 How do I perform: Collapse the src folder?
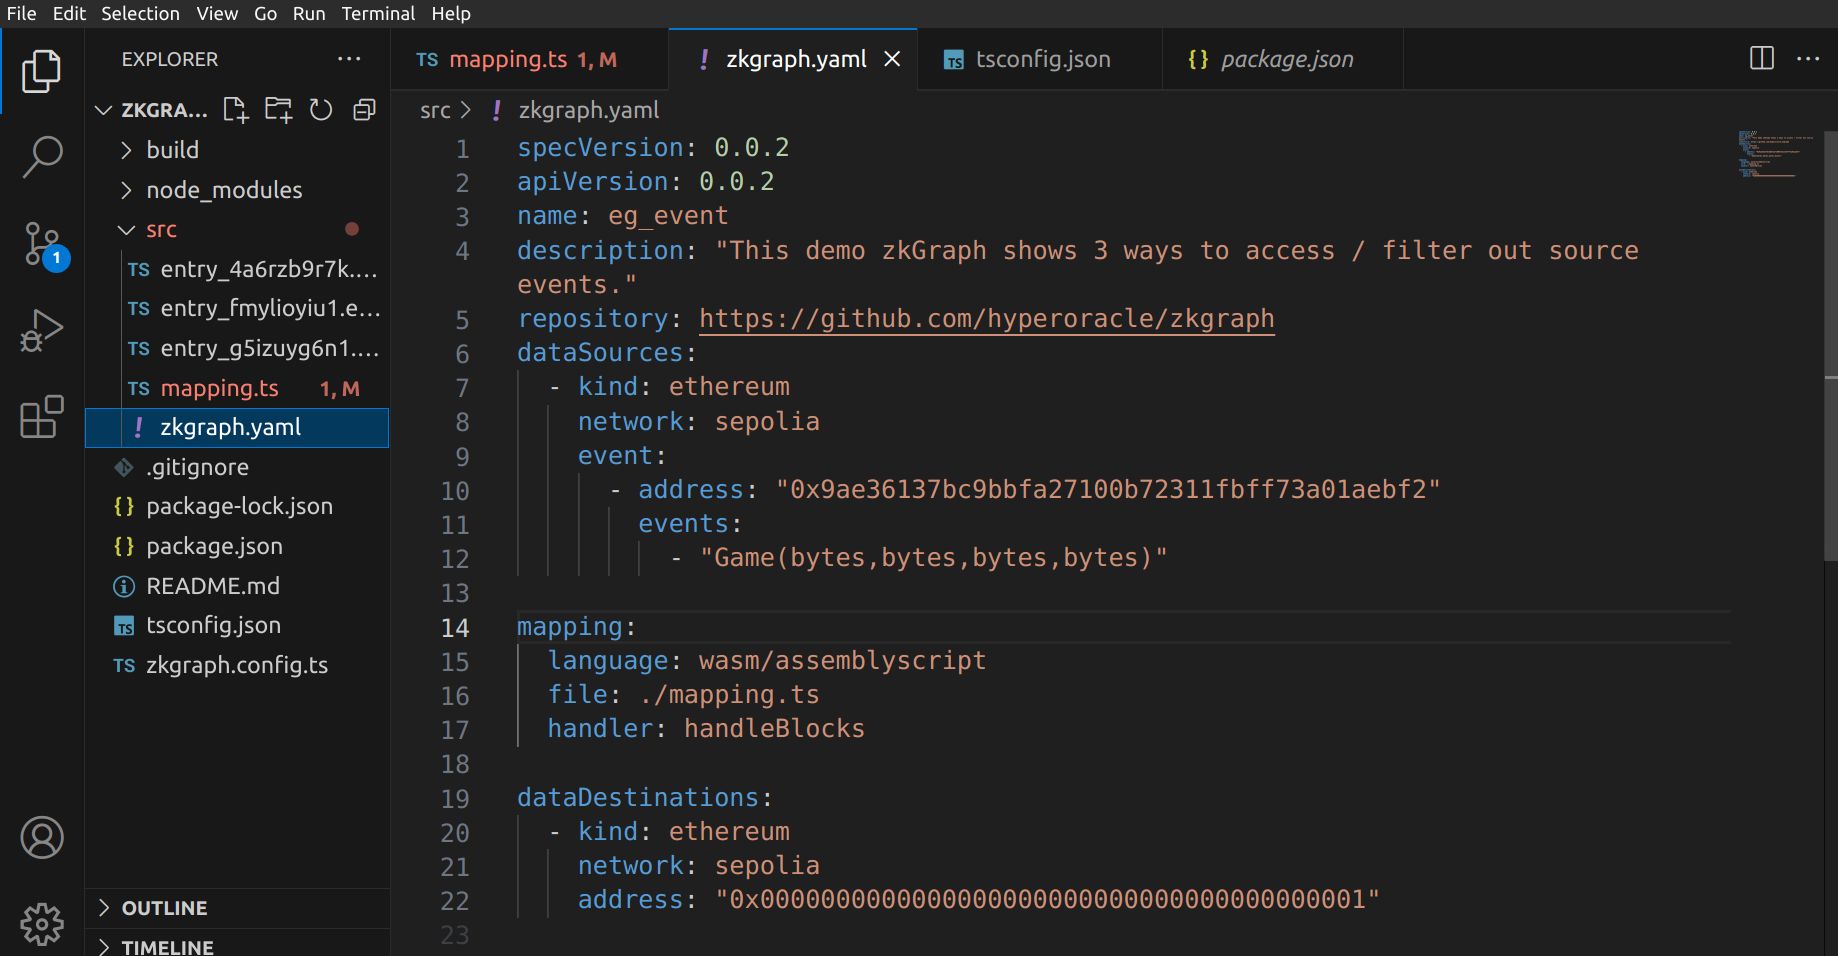click(x=126, y=230)
